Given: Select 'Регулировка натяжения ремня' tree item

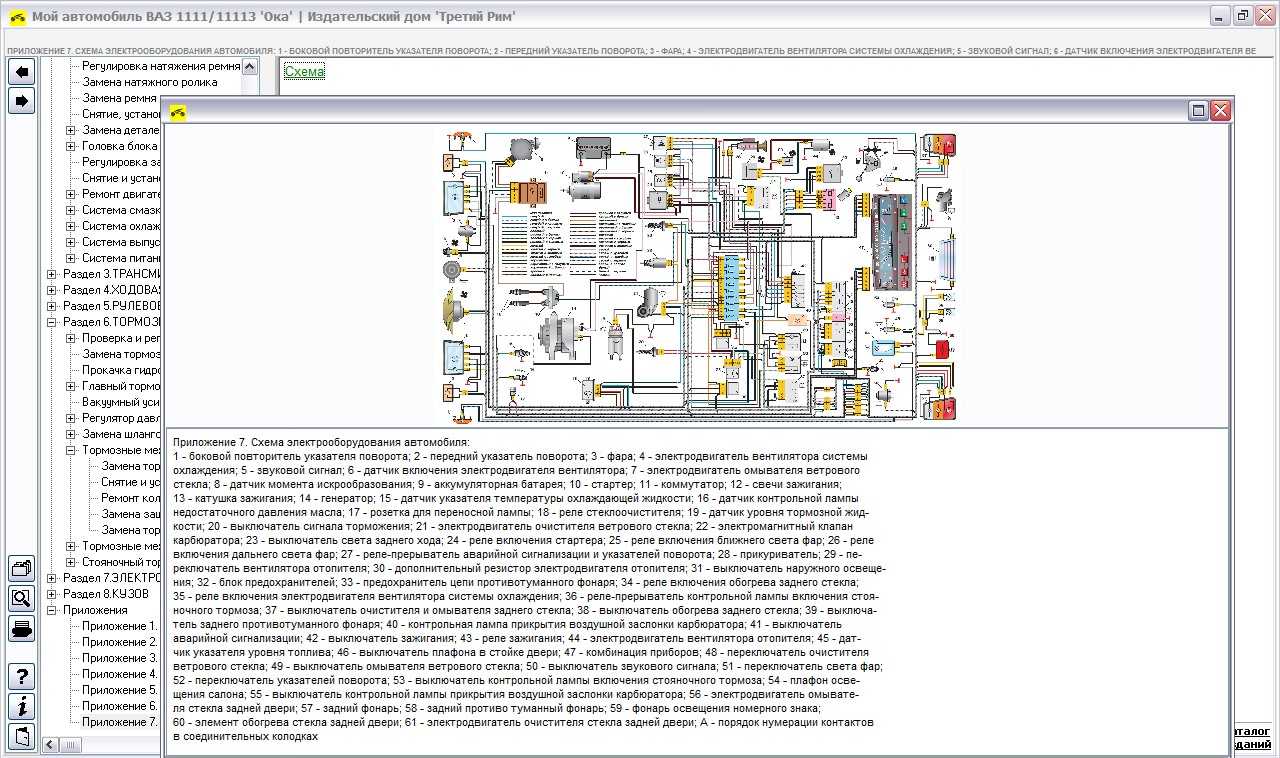Looking at the screenshot, I should [161, 66].
